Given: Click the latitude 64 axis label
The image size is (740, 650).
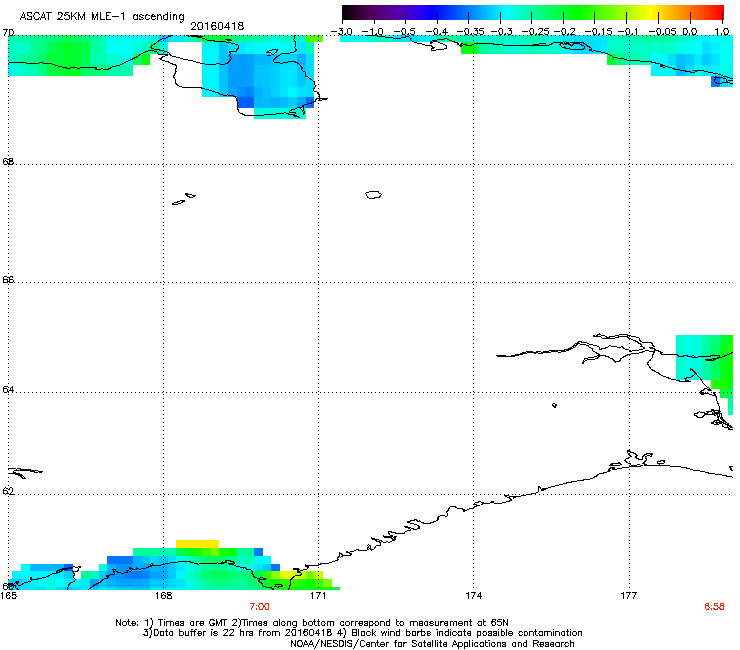Looking at the screenshot, I should coord(8,390).
